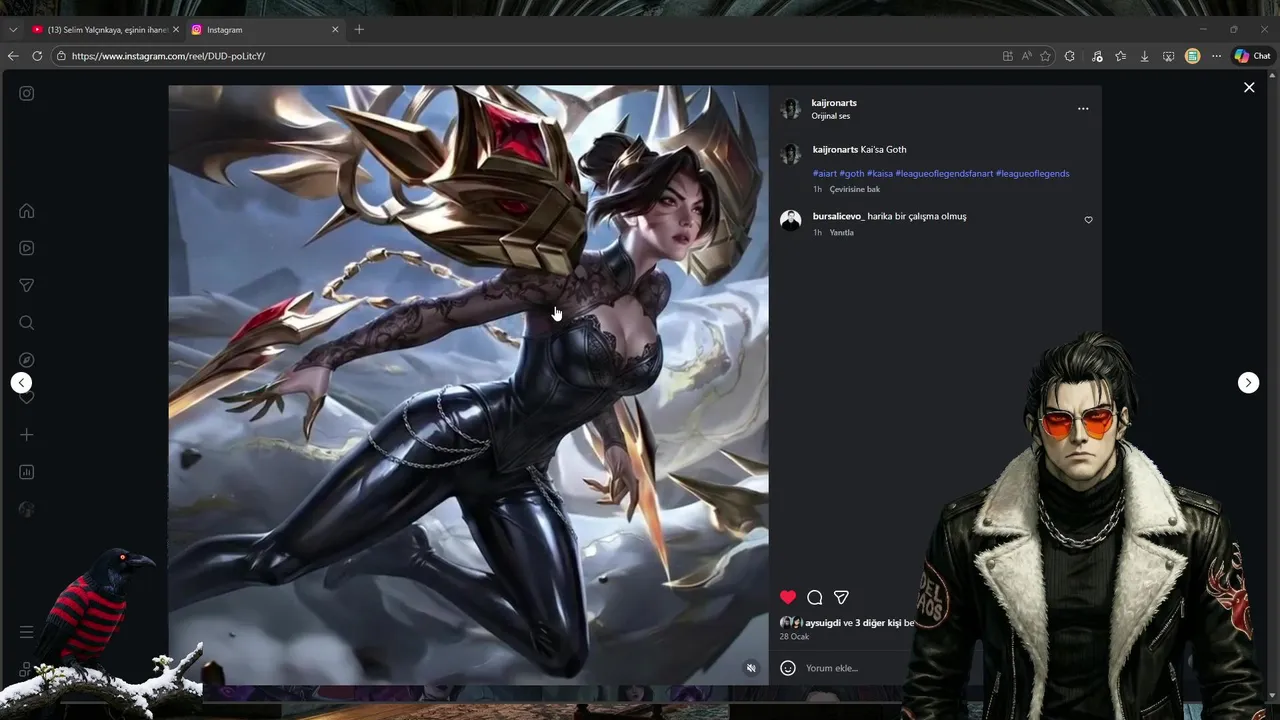The image size is (1280, 720).
Task: Open the Downloads arrow icon
Action: point(1145,56)
